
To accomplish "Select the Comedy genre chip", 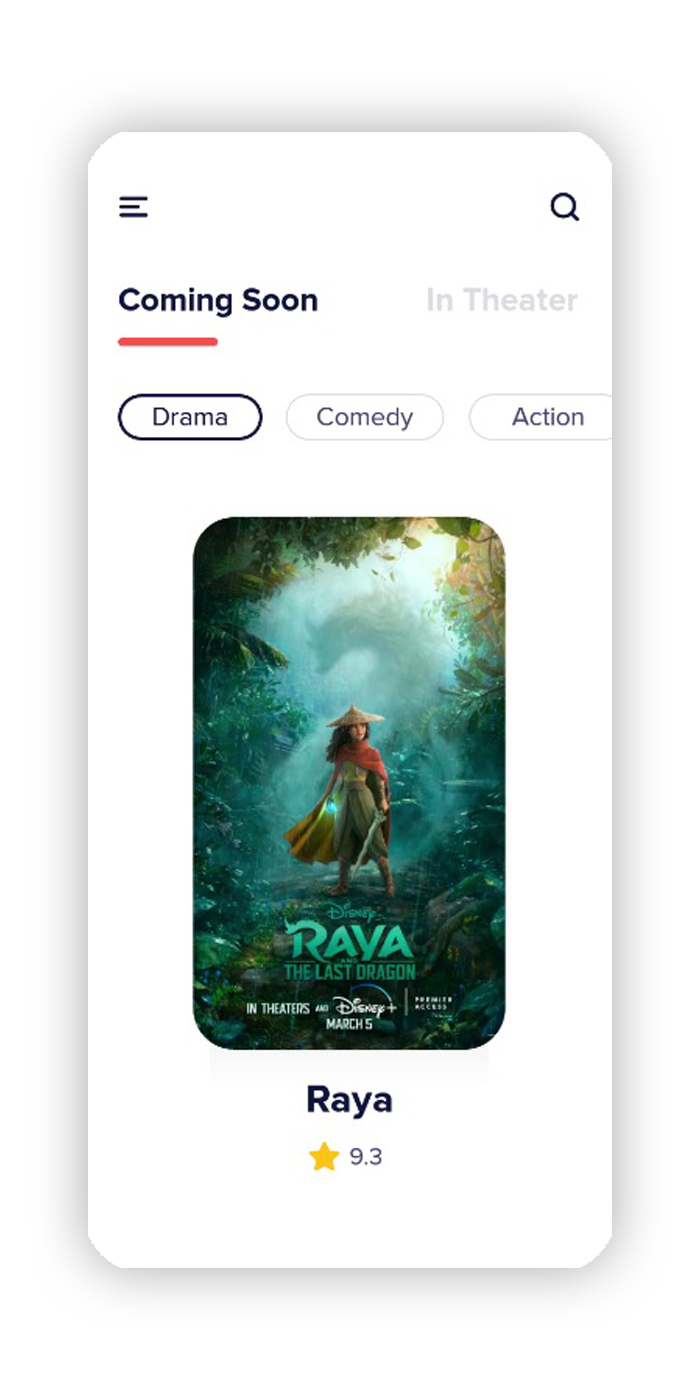I will [364, 417].
